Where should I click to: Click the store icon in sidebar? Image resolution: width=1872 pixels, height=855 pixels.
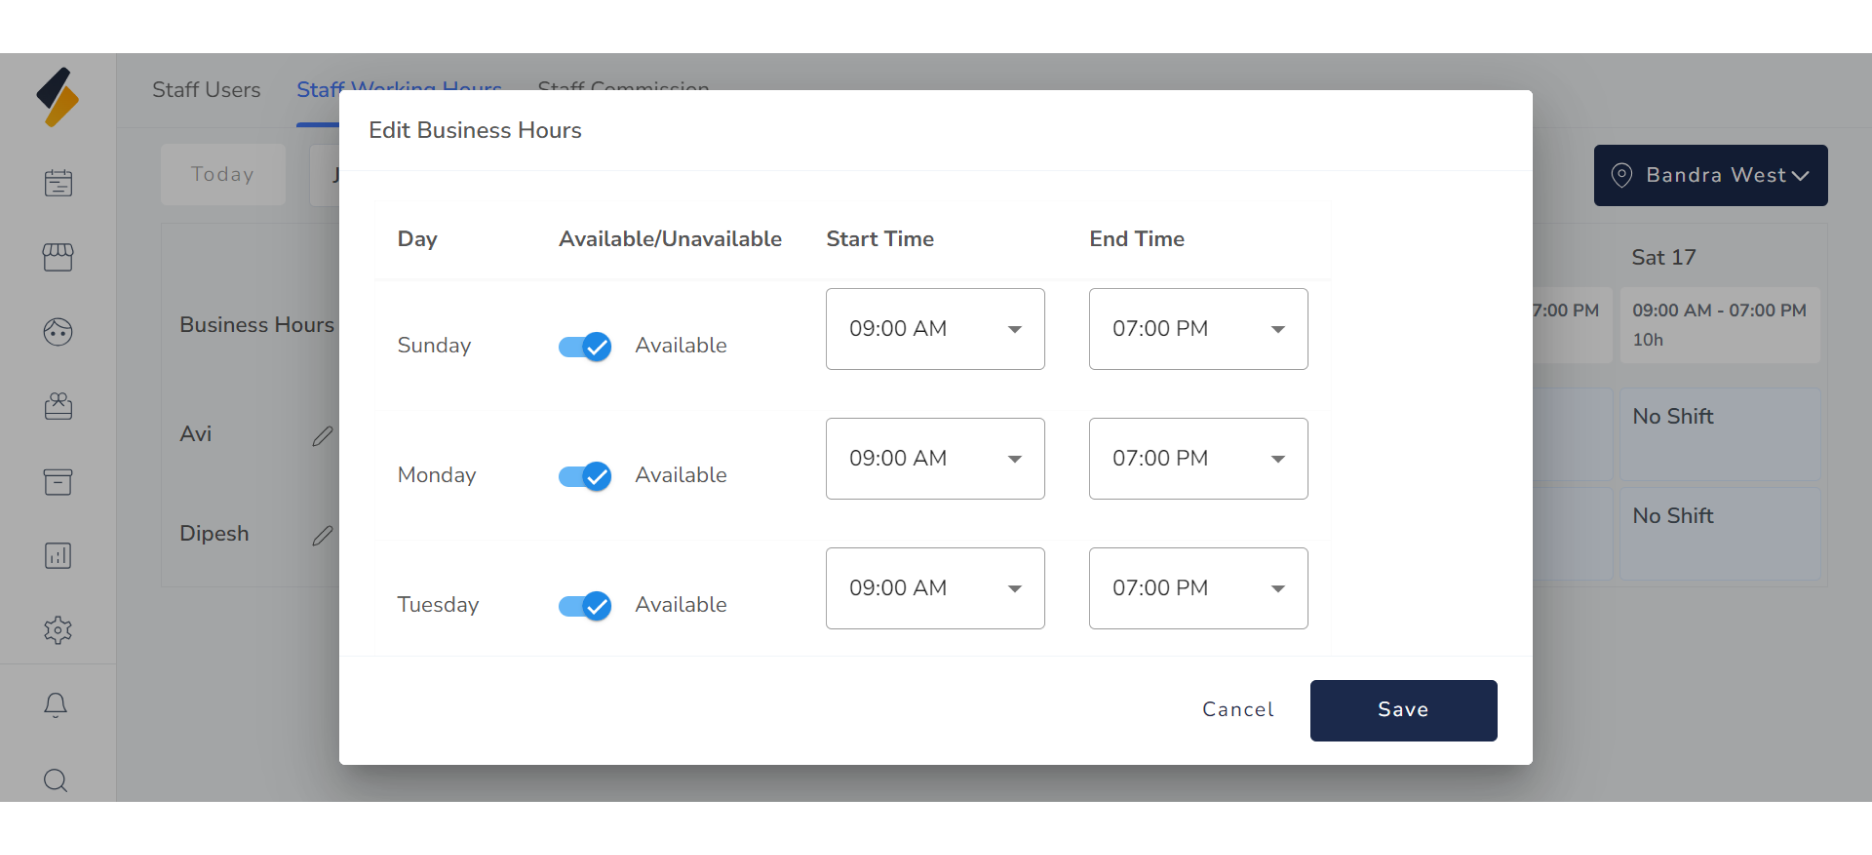coord(58,258)
